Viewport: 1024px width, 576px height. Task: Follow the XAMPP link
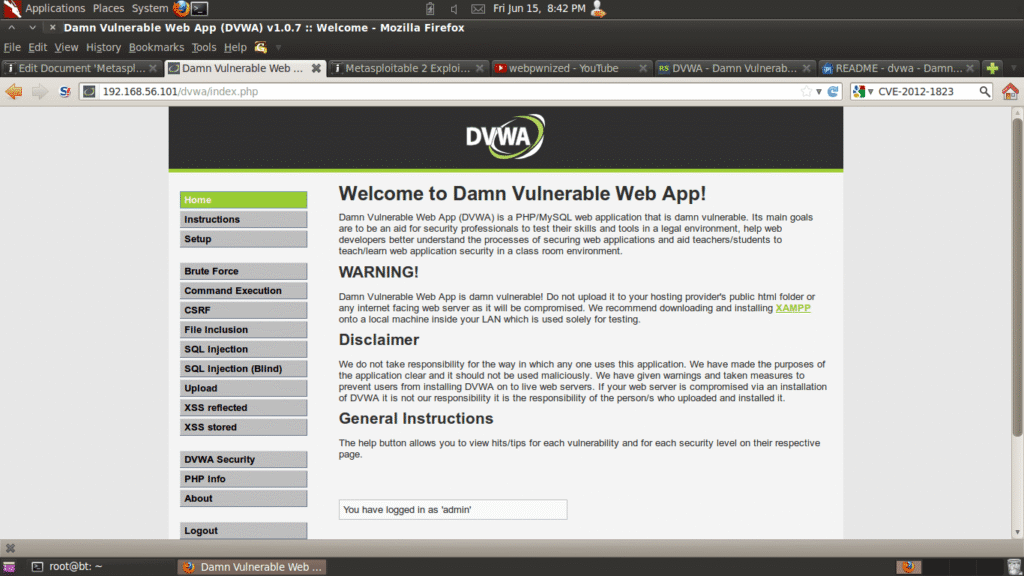click(793, 308)
